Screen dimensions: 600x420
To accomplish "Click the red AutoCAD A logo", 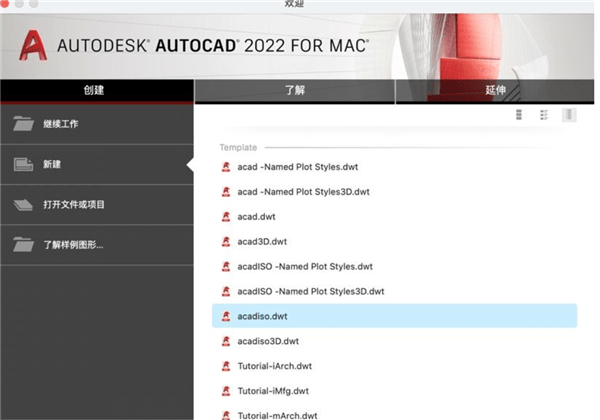I will point(33,46).
